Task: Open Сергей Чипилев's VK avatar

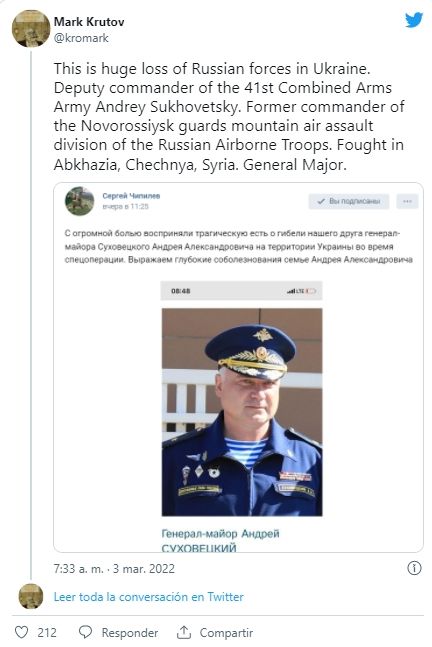Action: 80,201
